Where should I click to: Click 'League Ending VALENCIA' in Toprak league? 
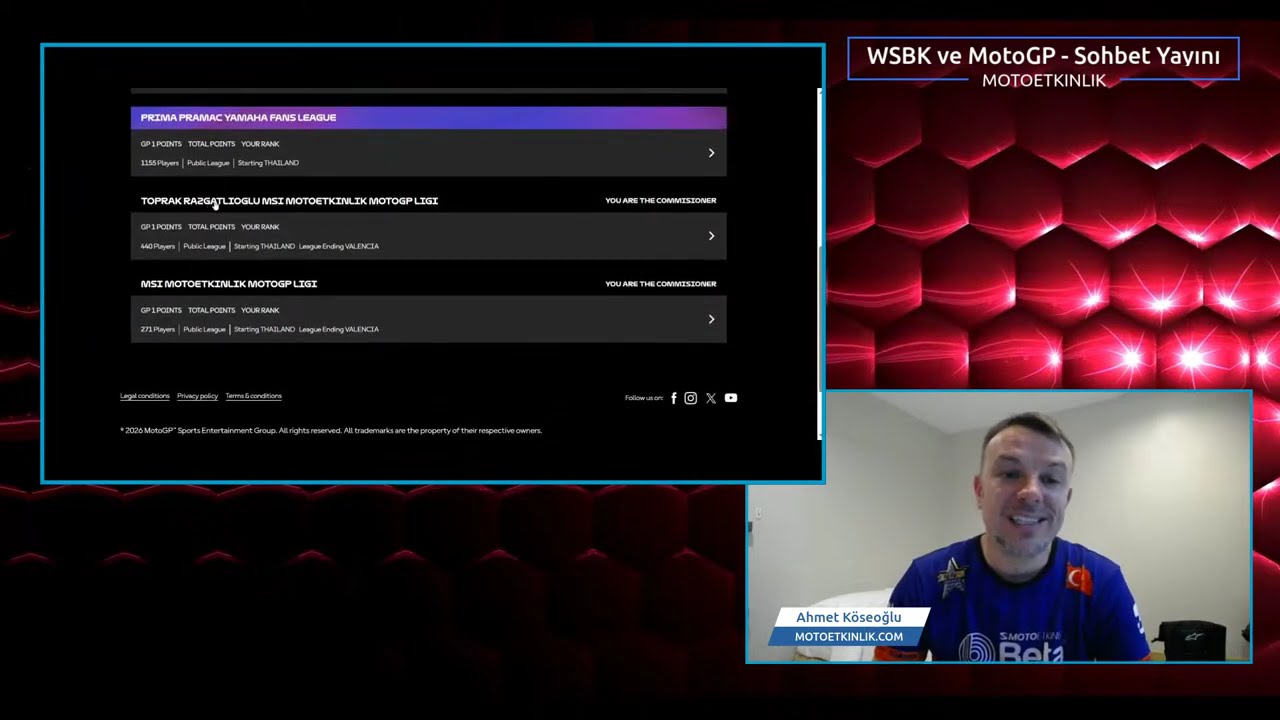coord(338,246)
